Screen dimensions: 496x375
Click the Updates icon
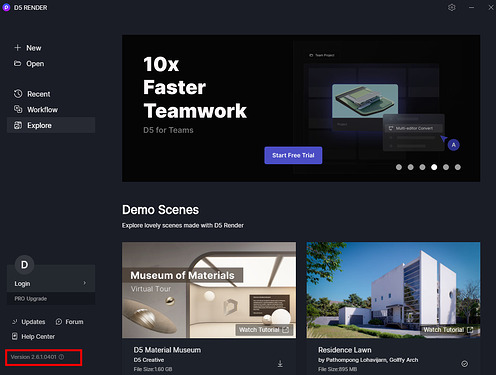(15, 322)
